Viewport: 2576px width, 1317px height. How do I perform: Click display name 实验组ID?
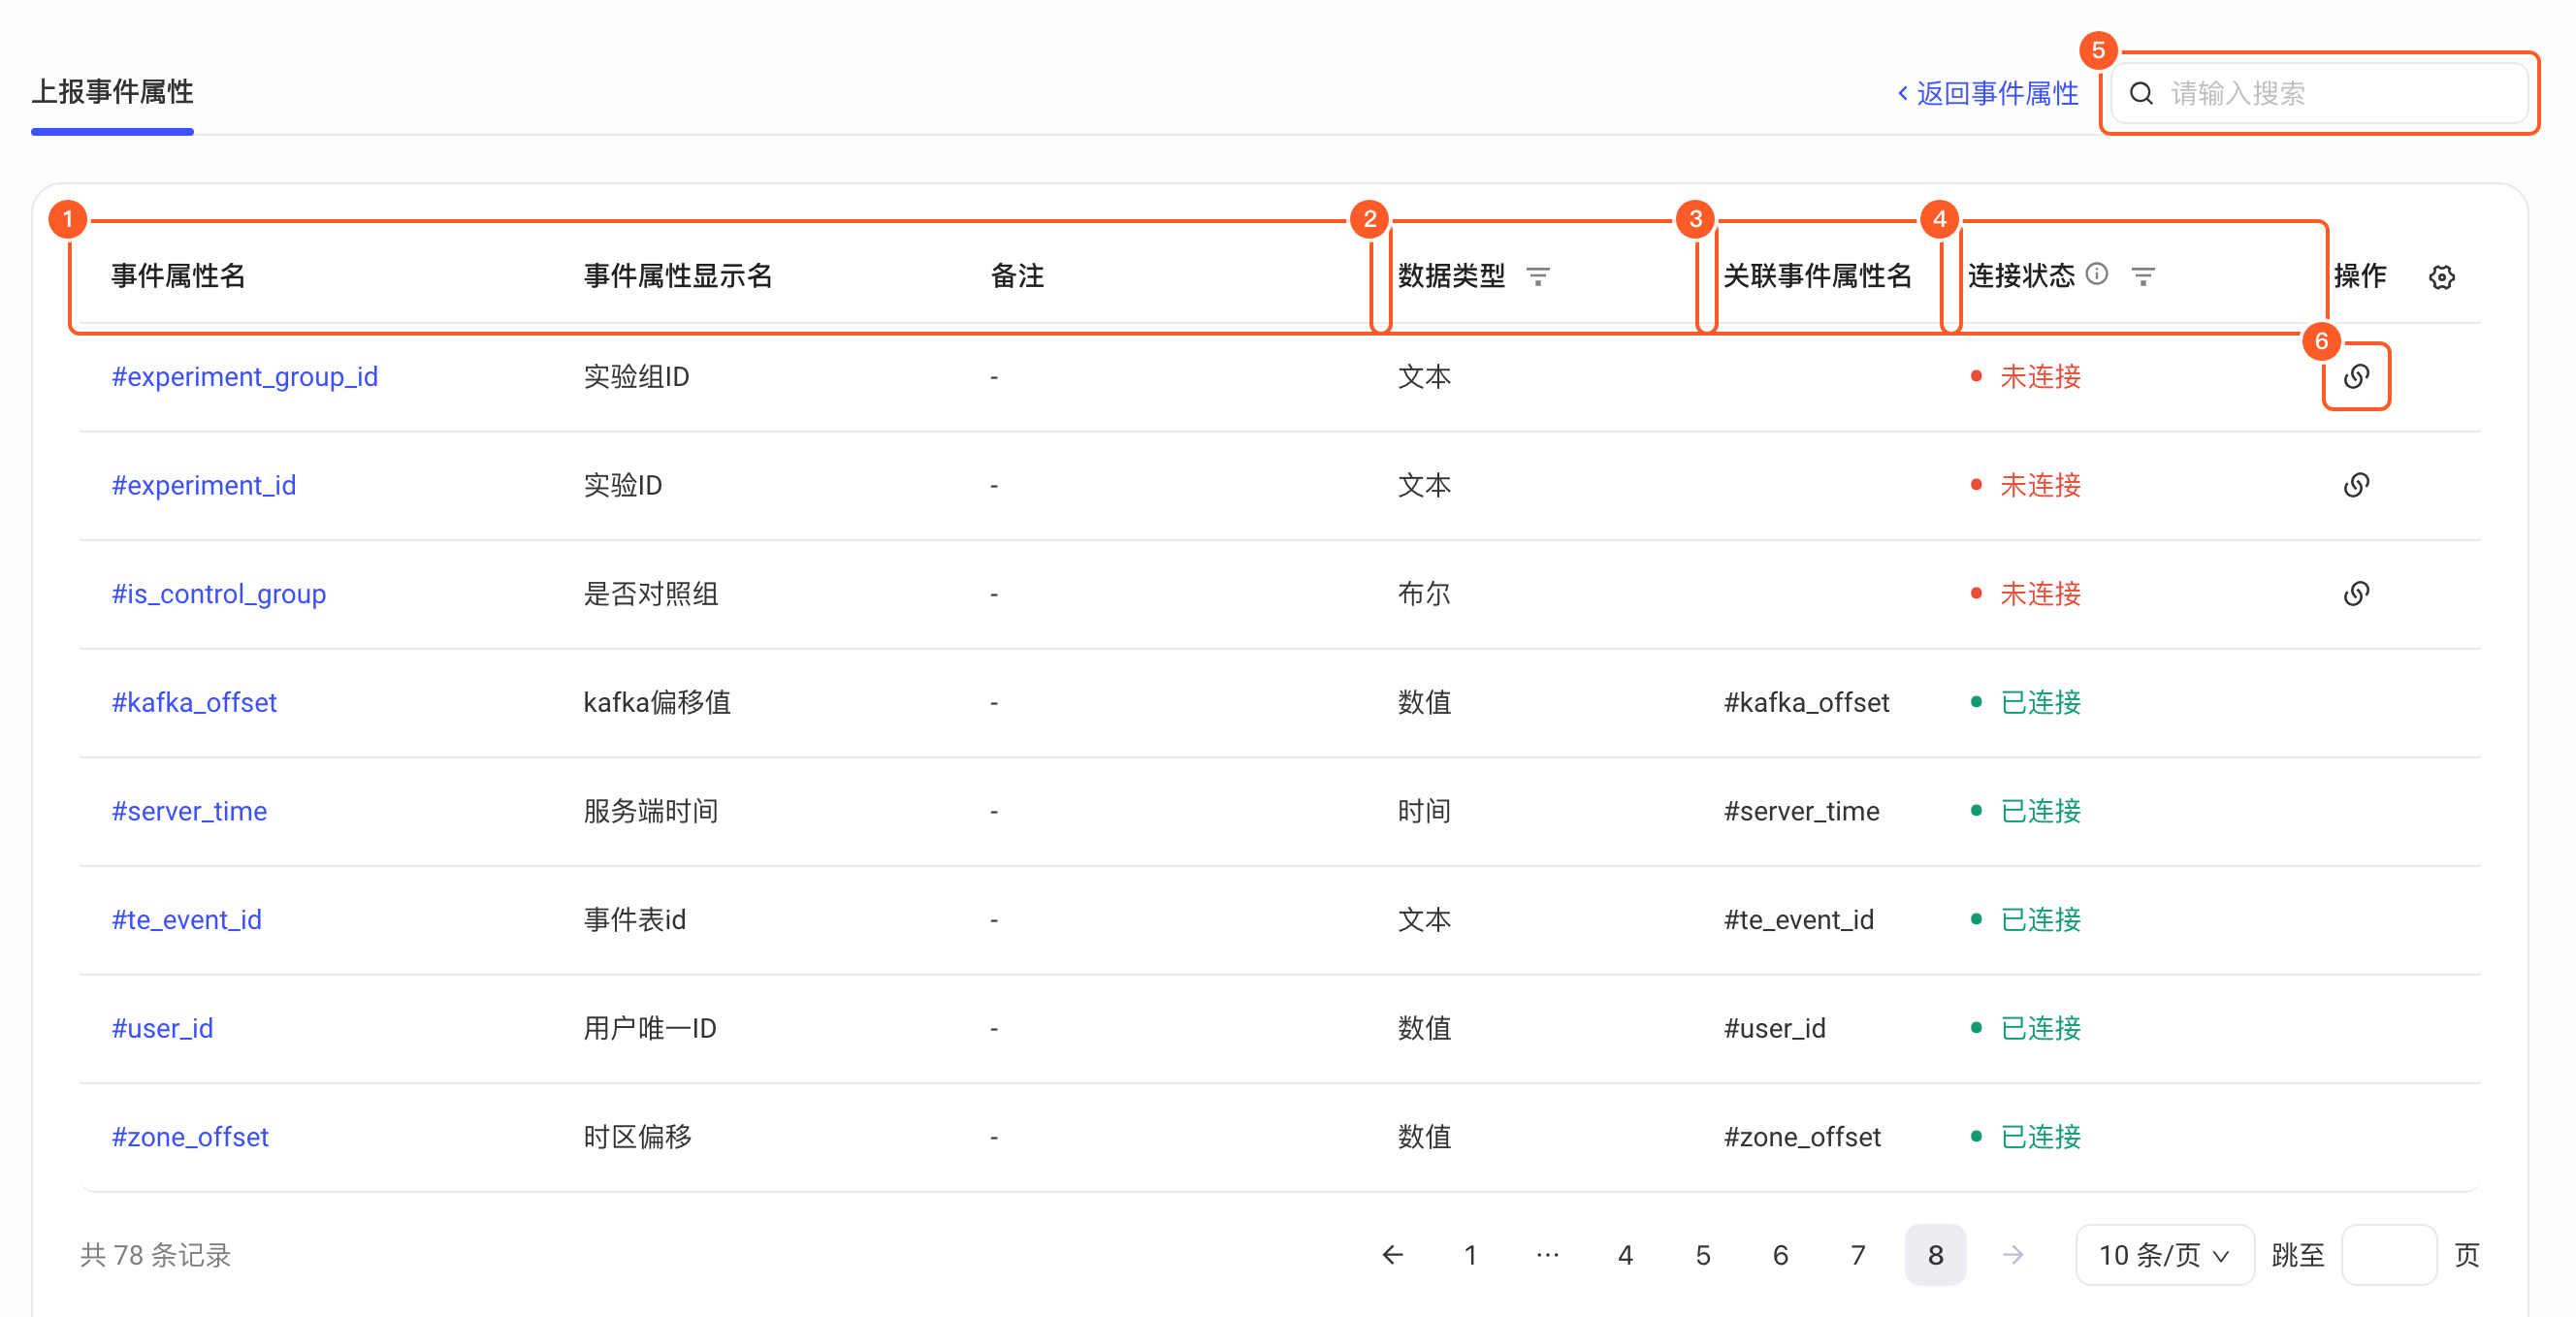(636, 377)
